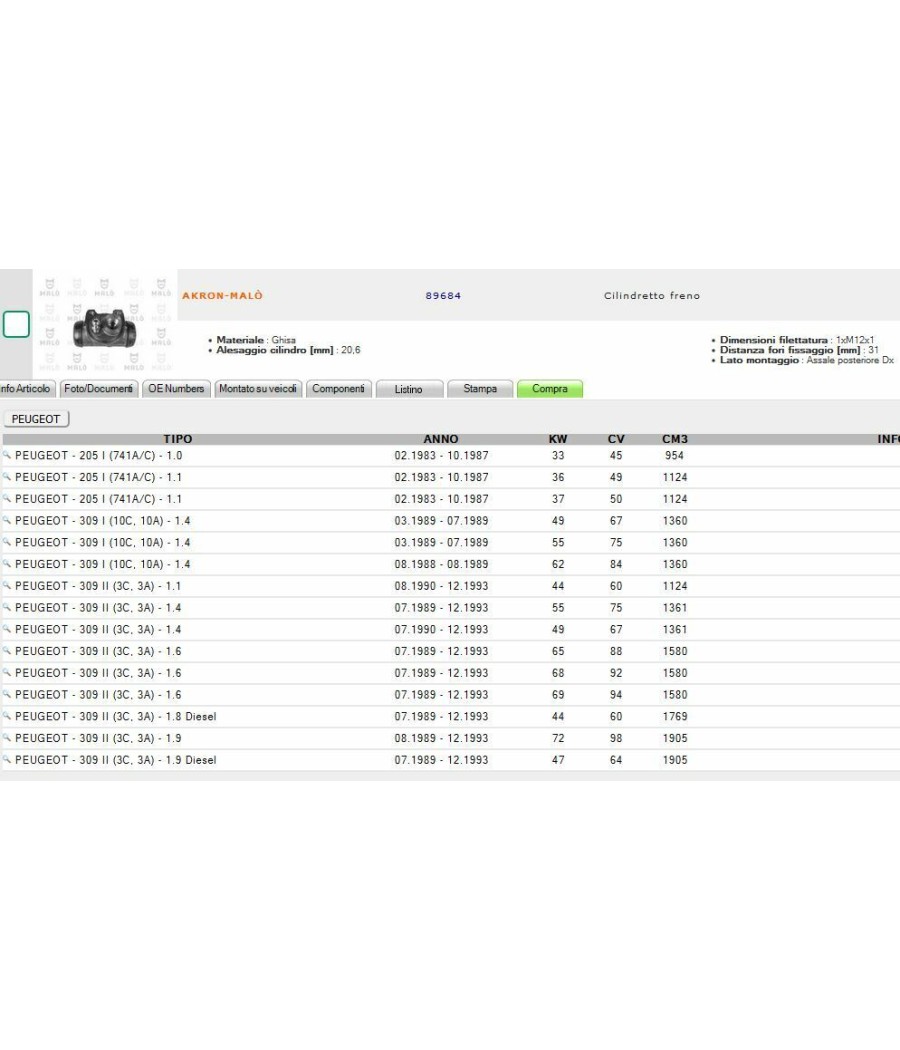
Task: Click the CV value '98'
Action: [616, 738]
